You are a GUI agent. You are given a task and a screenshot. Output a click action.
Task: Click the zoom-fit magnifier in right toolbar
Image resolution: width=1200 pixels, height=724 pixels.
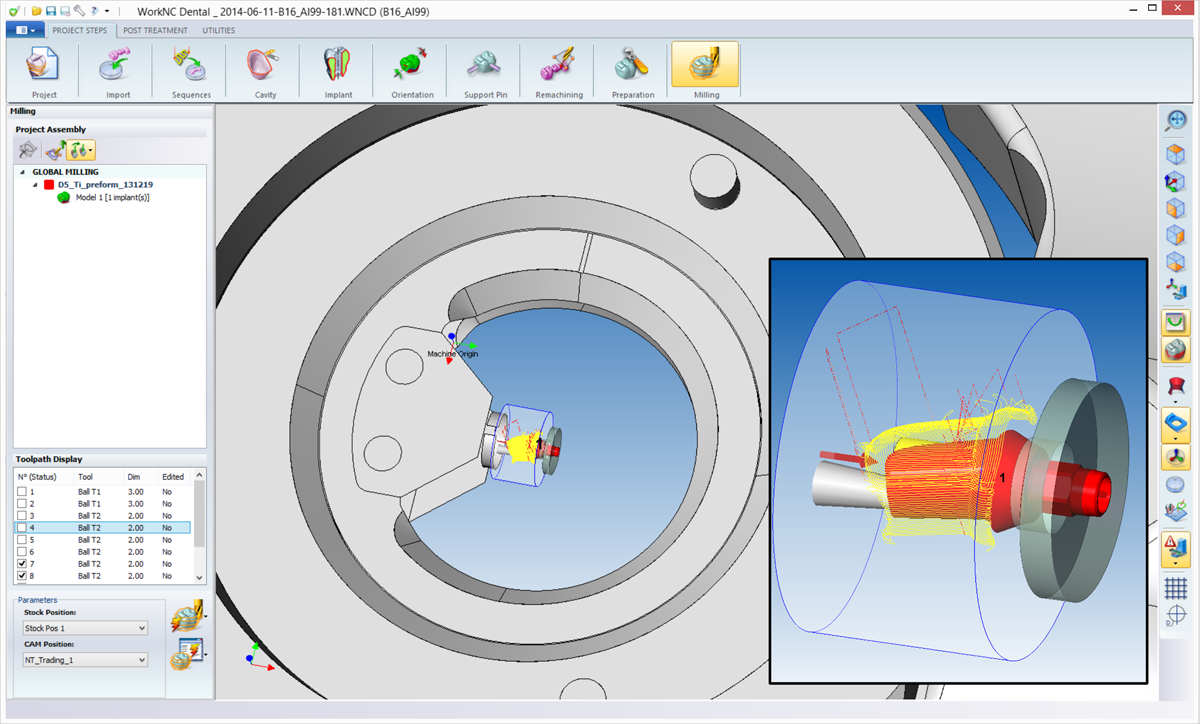tap(1176, 121)
